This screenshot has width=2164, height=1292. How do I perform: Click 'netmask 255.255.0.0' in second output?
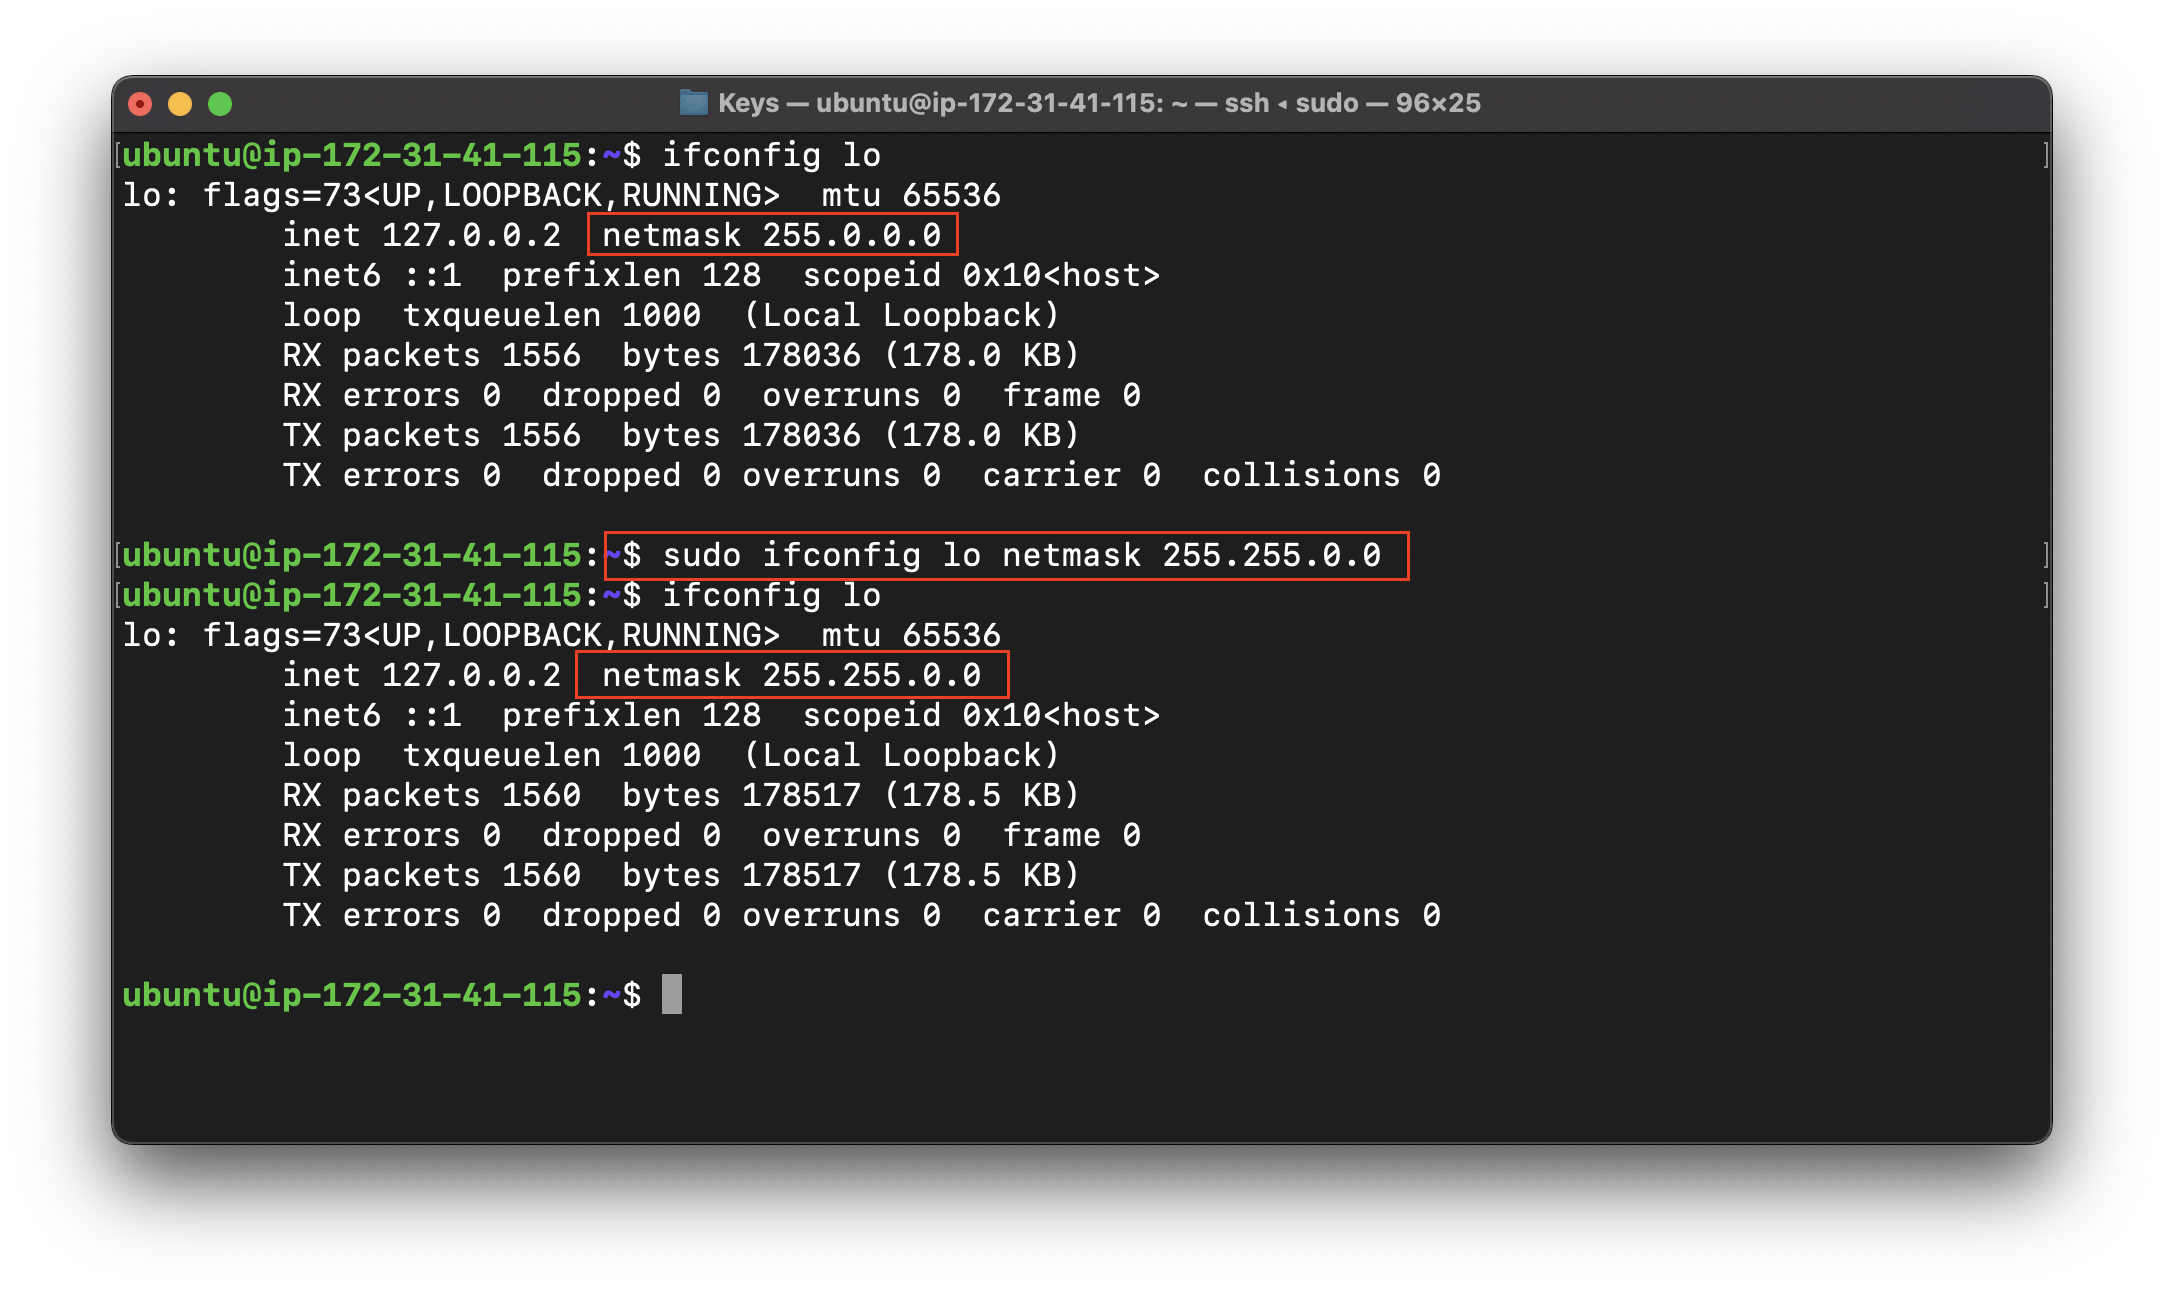coord(791,675)
